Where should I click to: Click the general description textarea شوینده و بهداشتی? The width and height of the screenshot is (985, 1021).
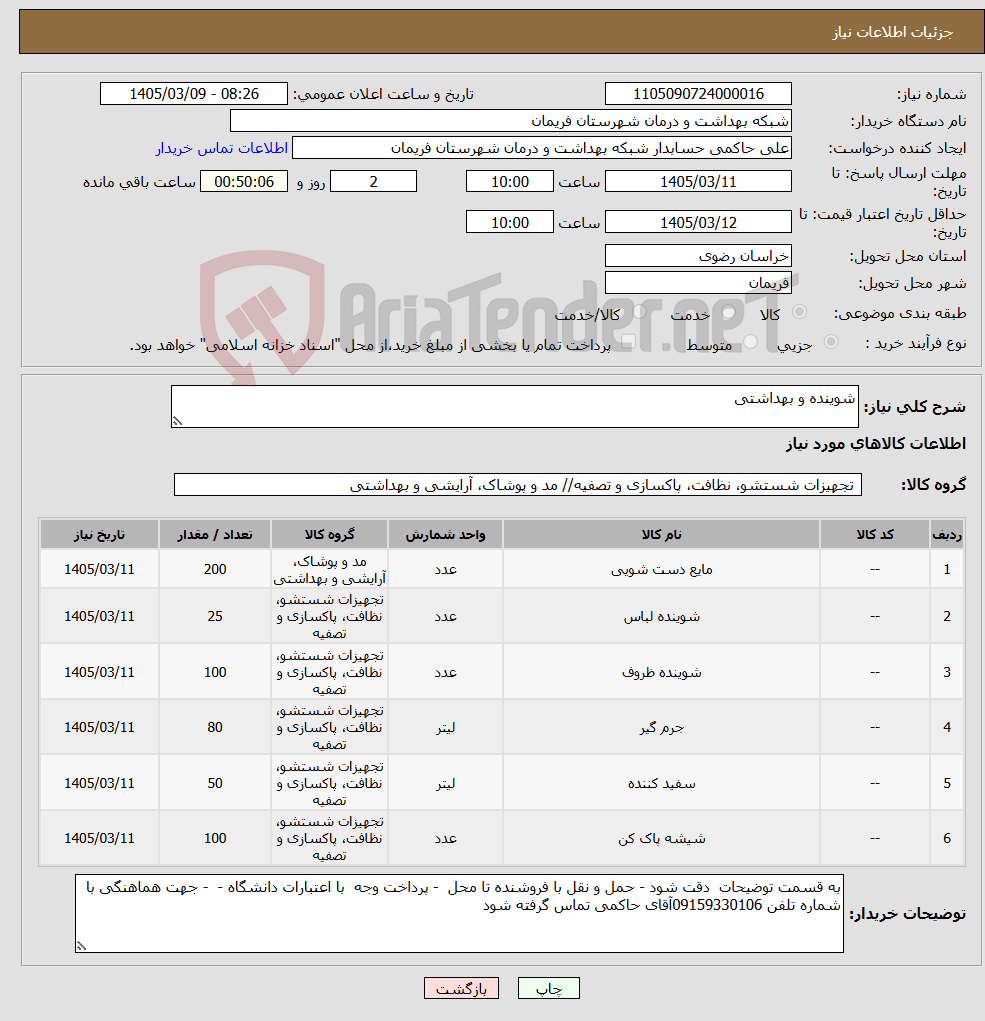pos(514,406)
